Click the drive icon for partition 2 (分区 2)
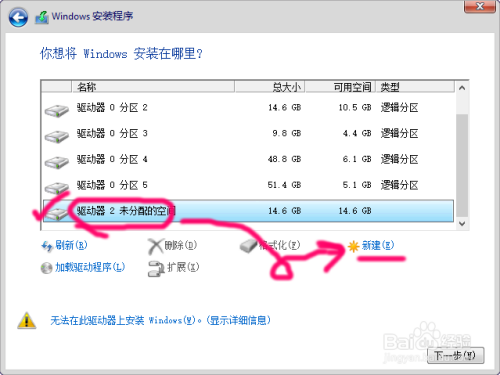The image size is (500, 375). [x=57, y=110]
